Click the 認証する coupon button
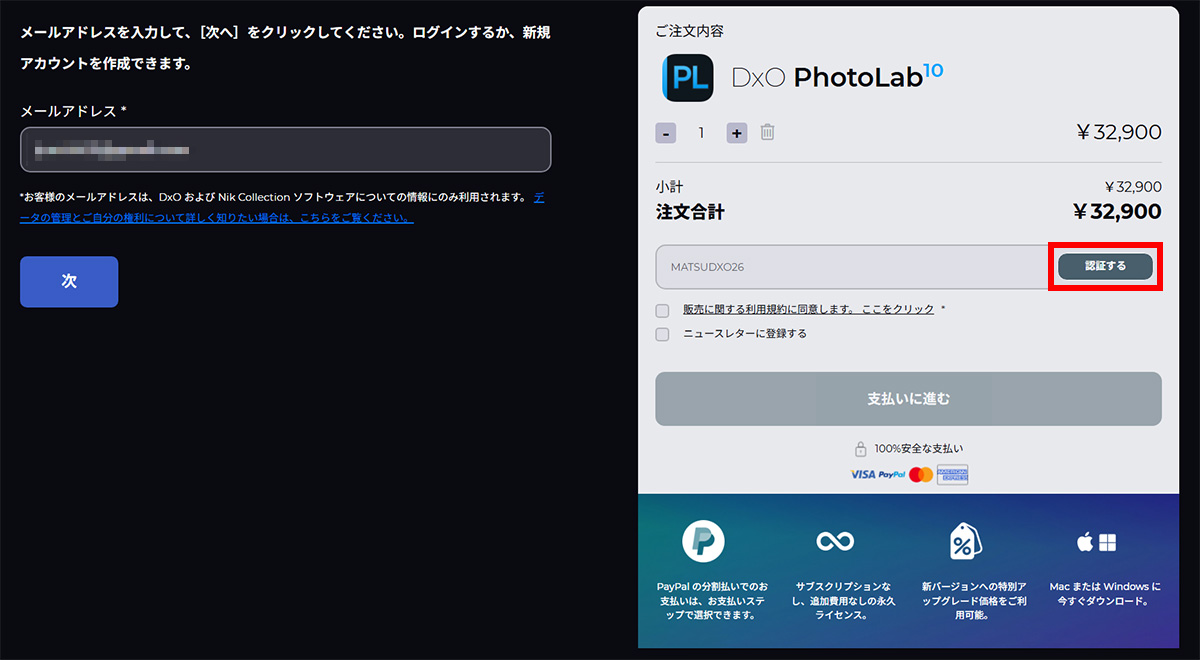Screen dimensions: 1200x660 [1105, 266]
